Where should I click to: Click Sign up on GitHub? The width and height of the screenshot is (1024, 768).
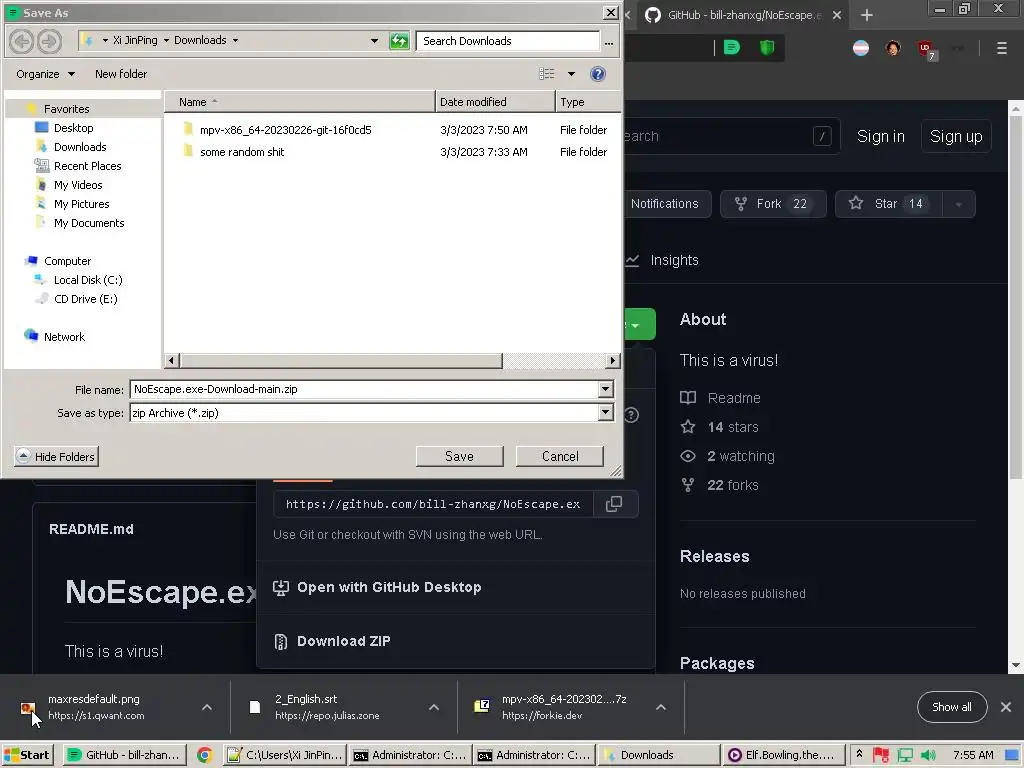point(956,136)
